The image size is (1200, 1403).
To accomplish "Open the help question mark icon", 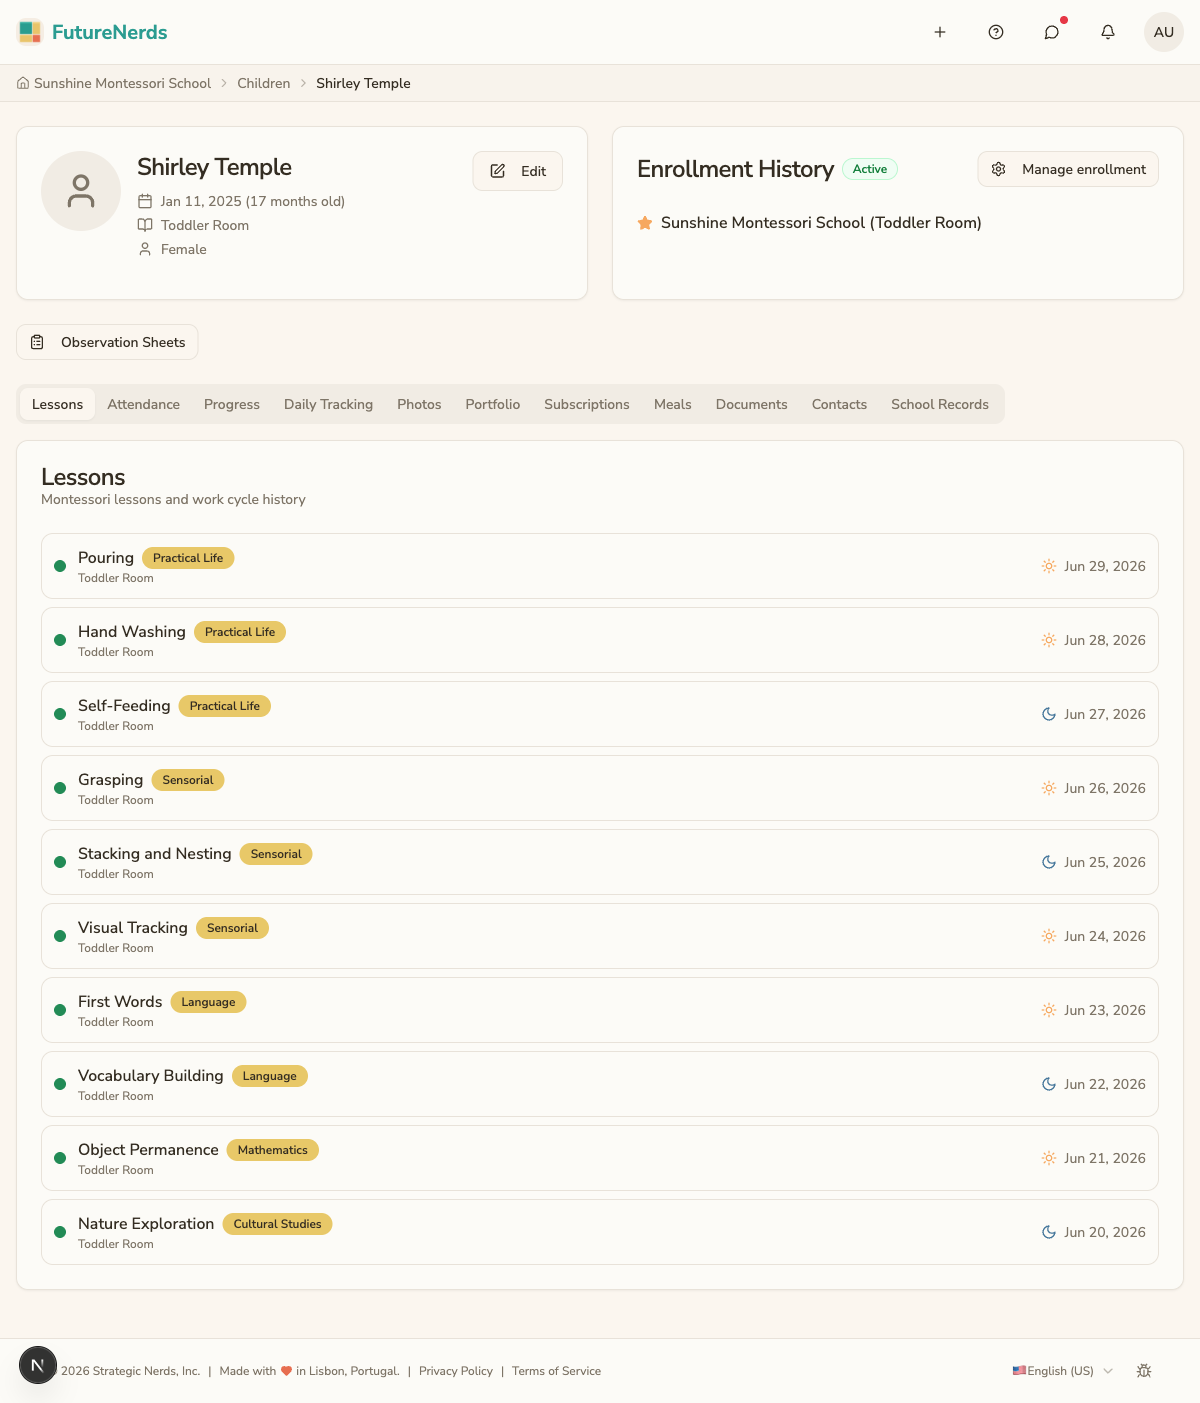I will pyautogui.click(x=996, y=32).
